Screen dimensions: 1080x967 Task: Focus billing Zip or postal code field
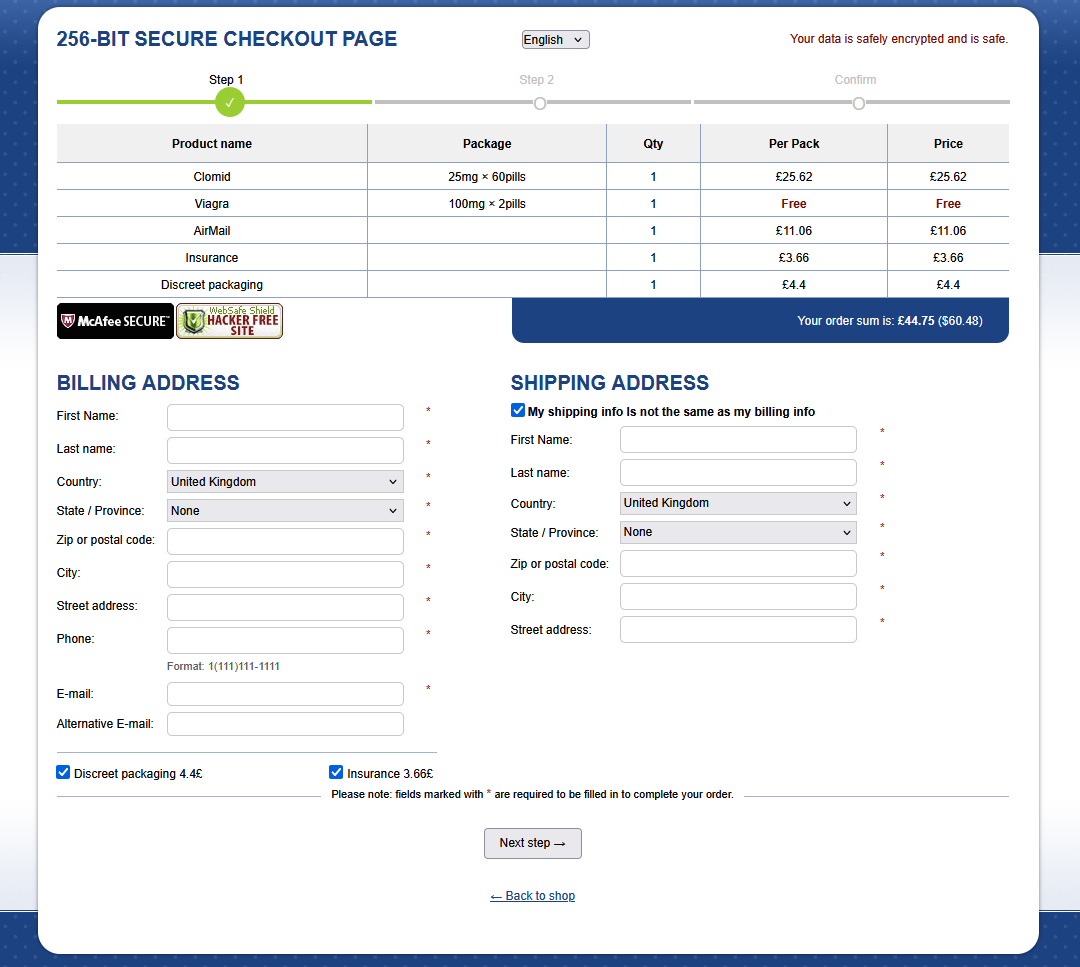pos(285,541)
